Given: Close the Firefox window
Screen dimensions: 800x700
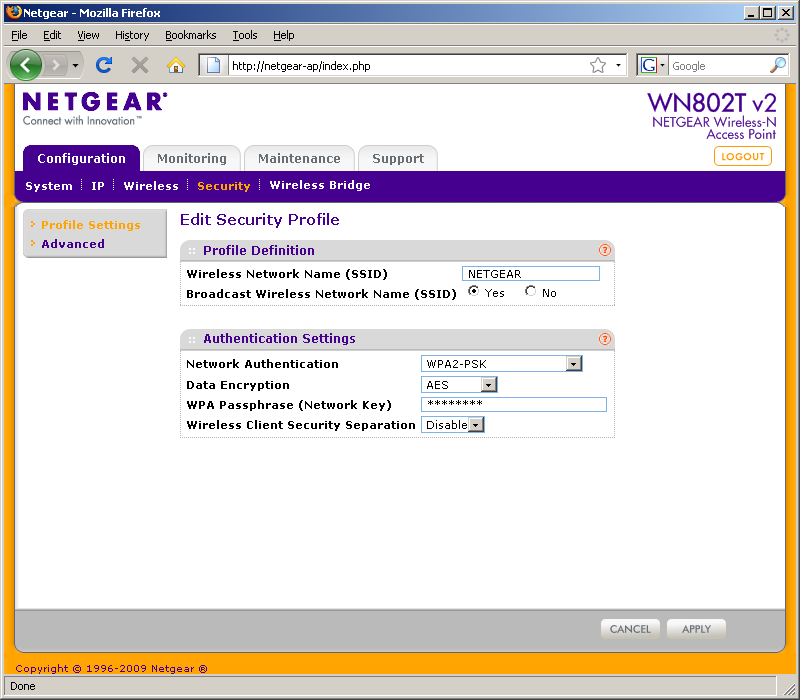Looking at the screenshot, I should [786, 13].
